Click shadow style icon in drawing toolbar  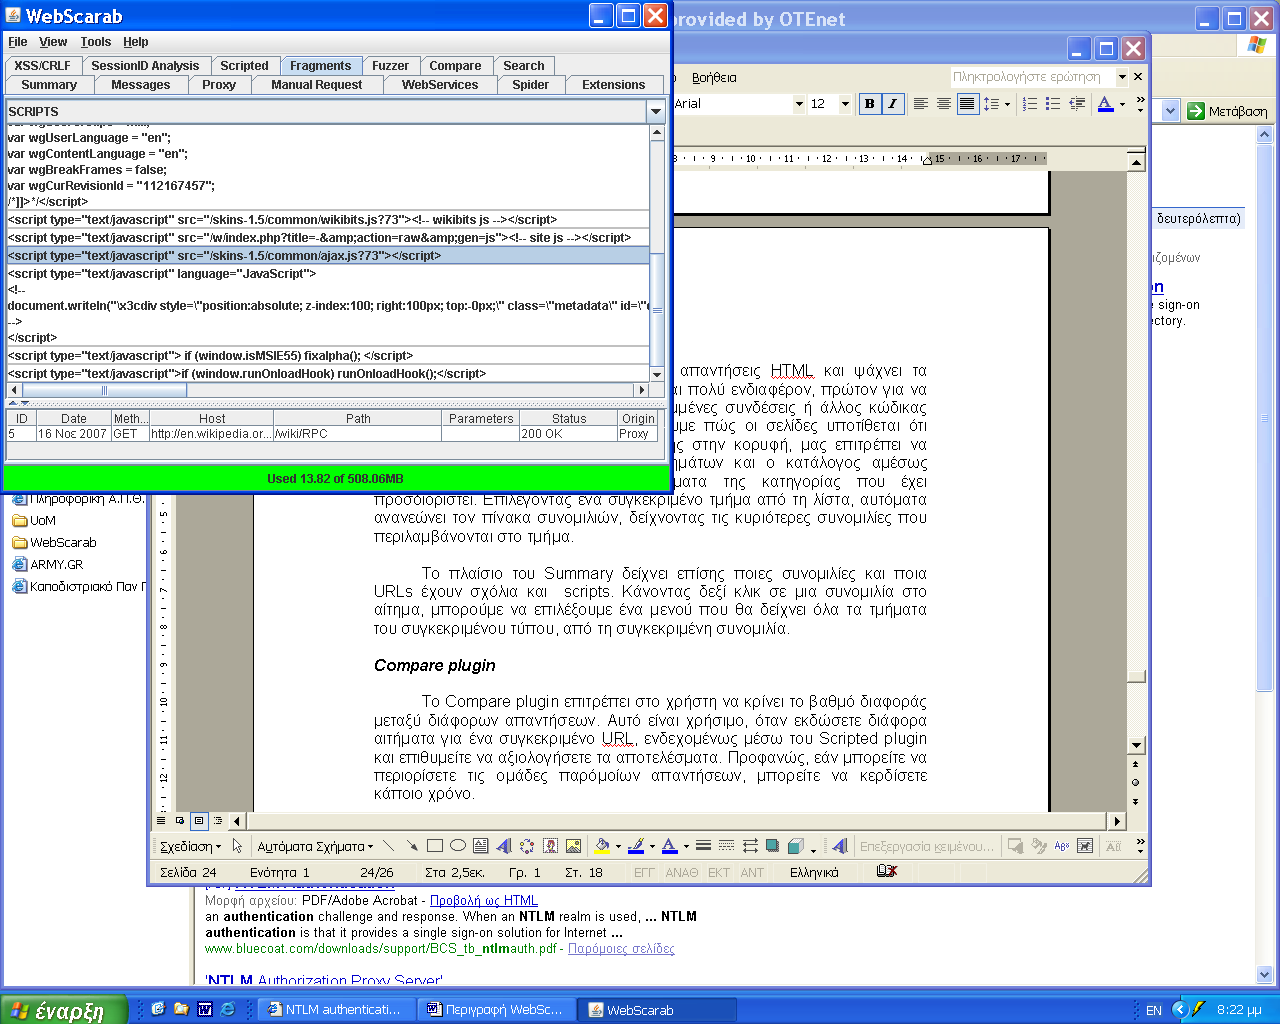(x=773, y=846)
